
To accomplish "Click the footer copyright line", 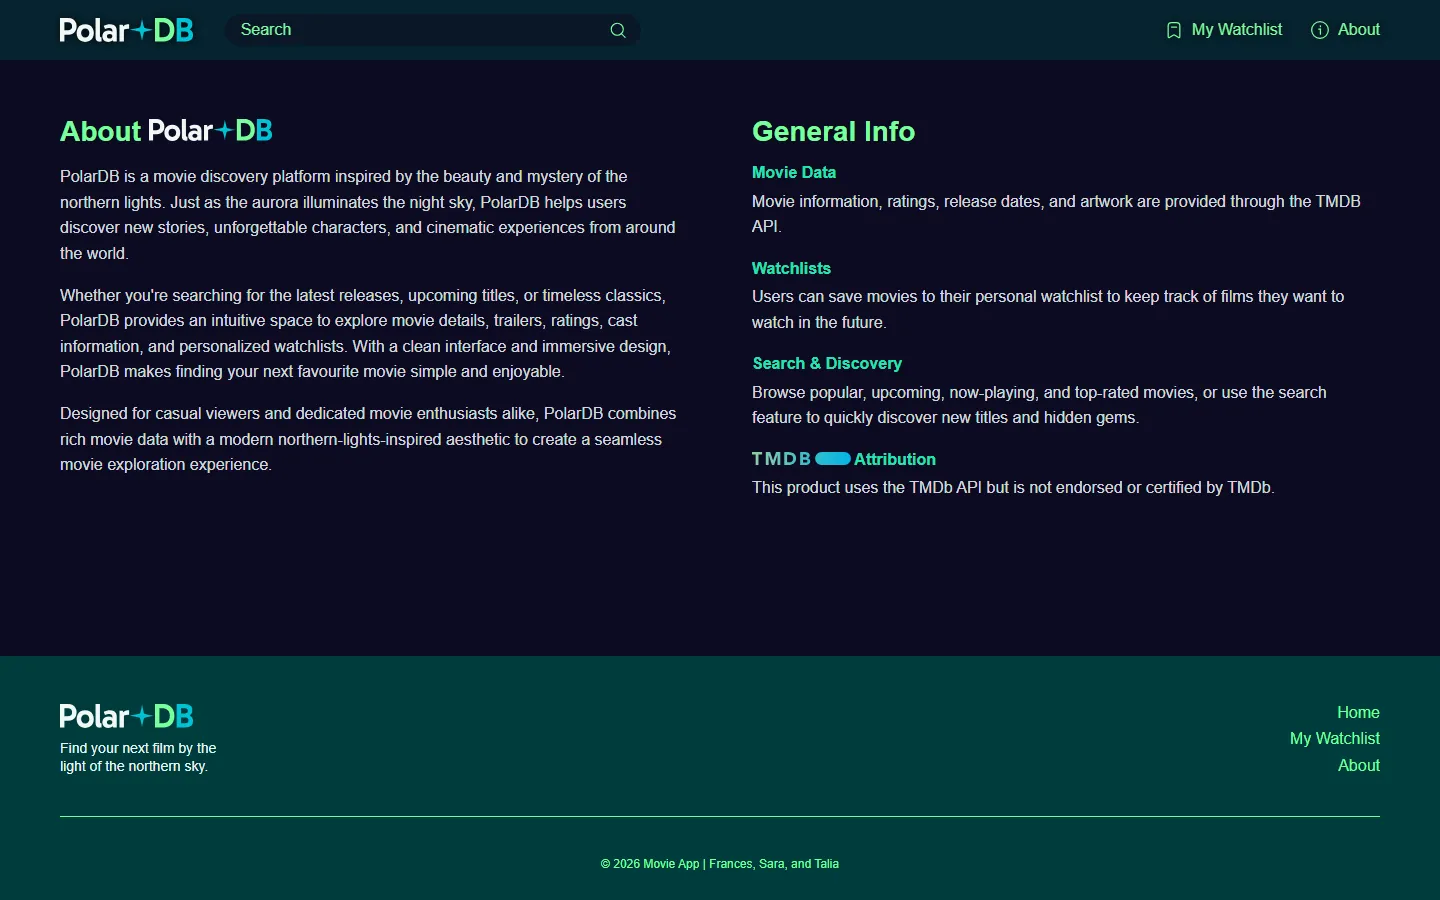I will pos(720,864).
